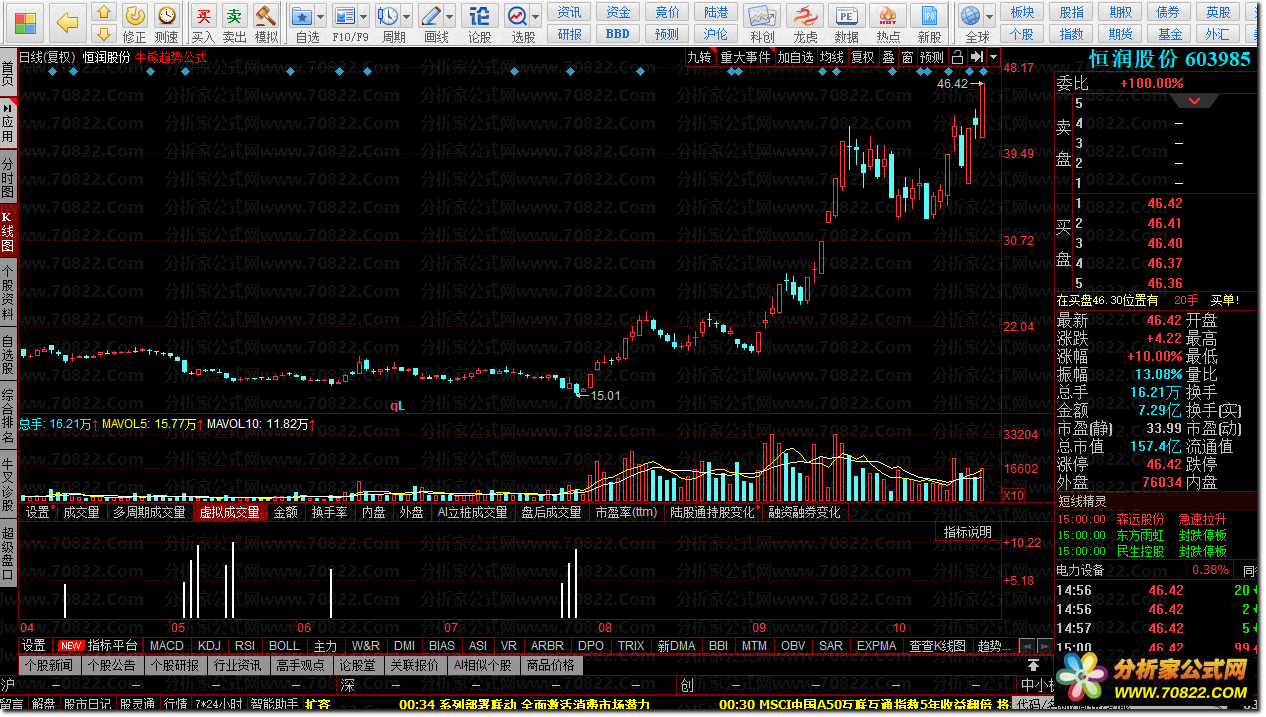Select the KDJ indicator tab
Viewport: 1266px width, 717px height.
pyautogui.click(x=209, y=646)
